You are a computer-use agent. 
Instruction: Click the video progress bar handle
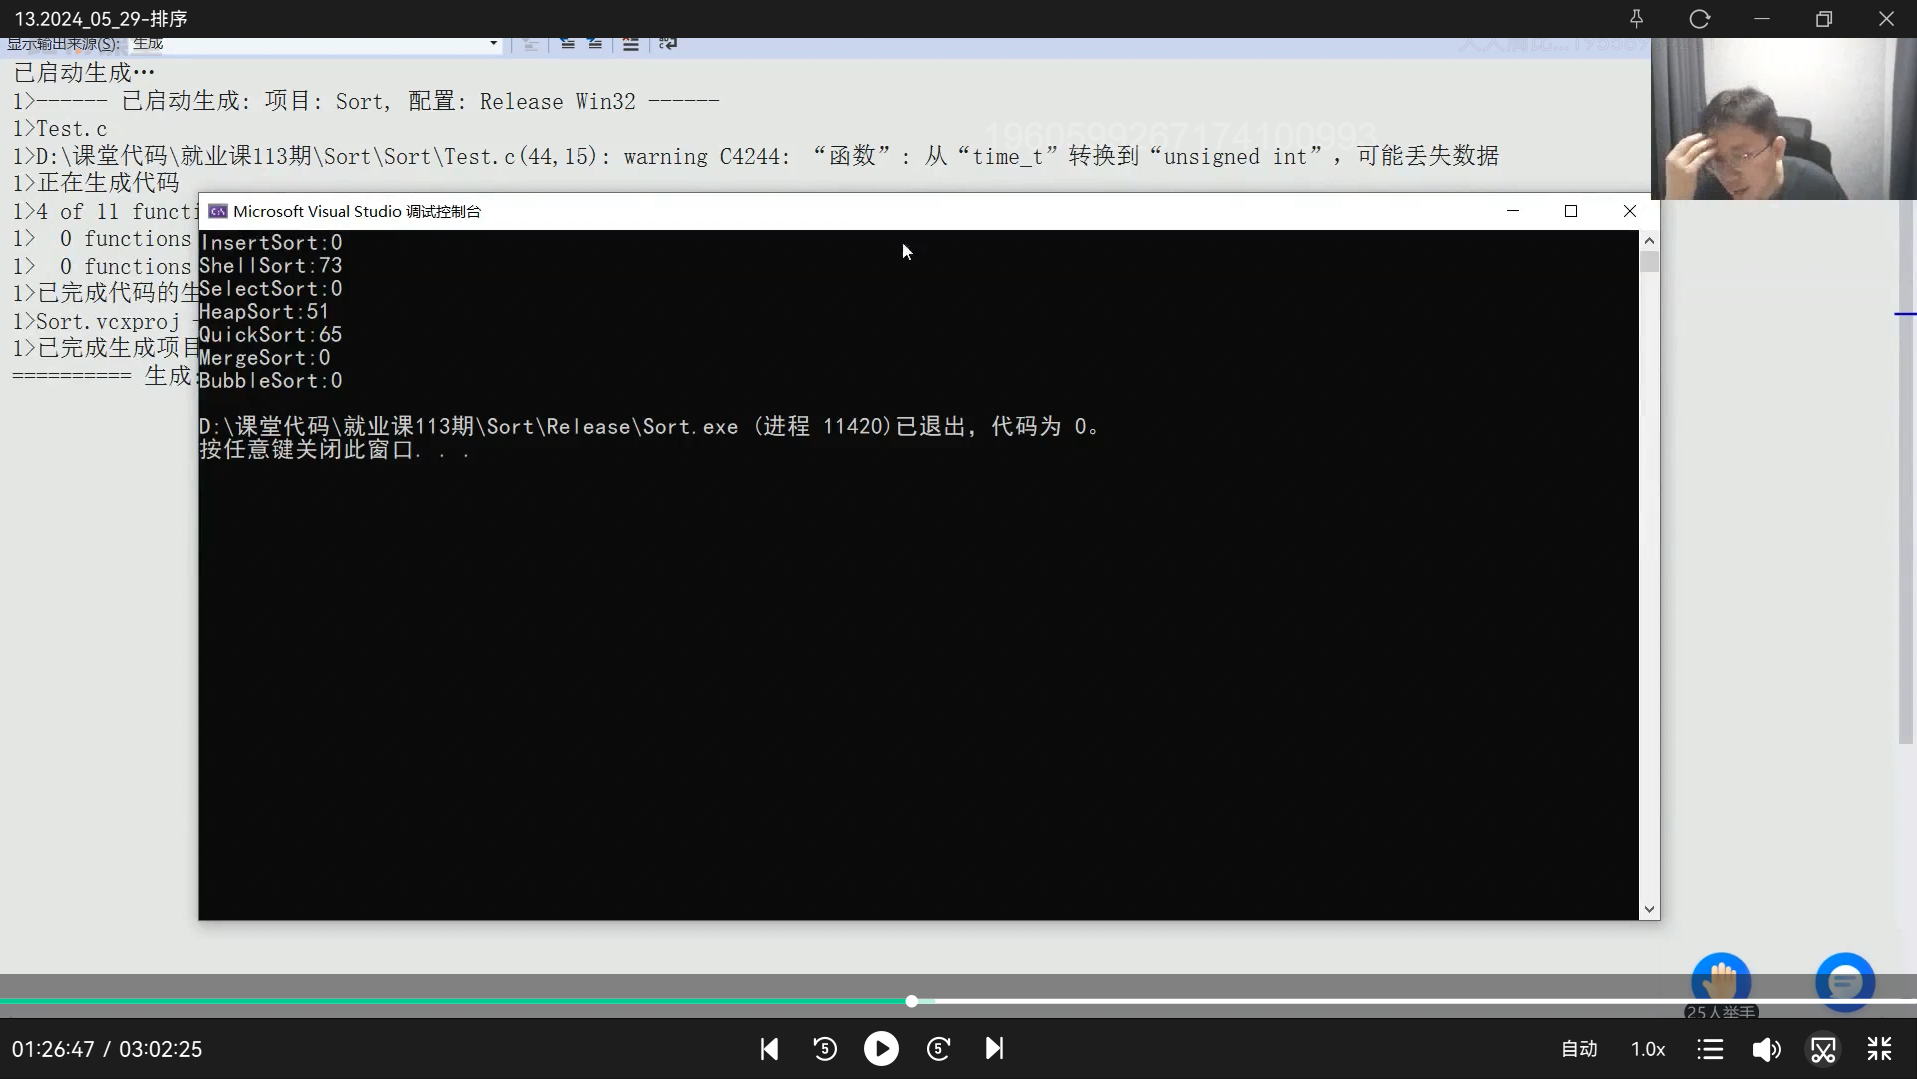click(911, 1001)
